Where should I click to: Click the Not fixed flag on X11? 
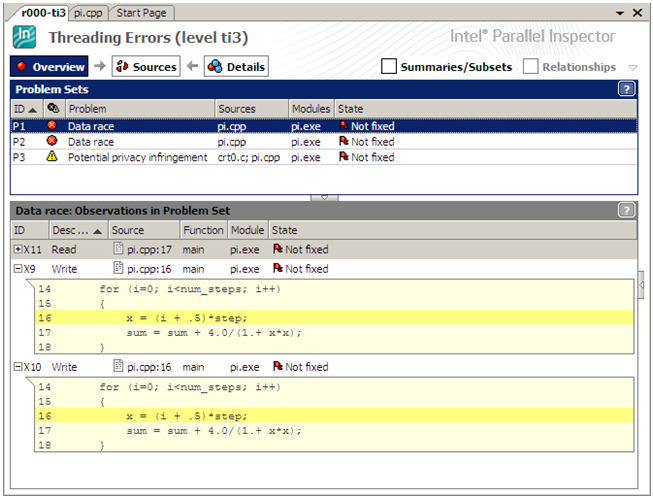278,249
